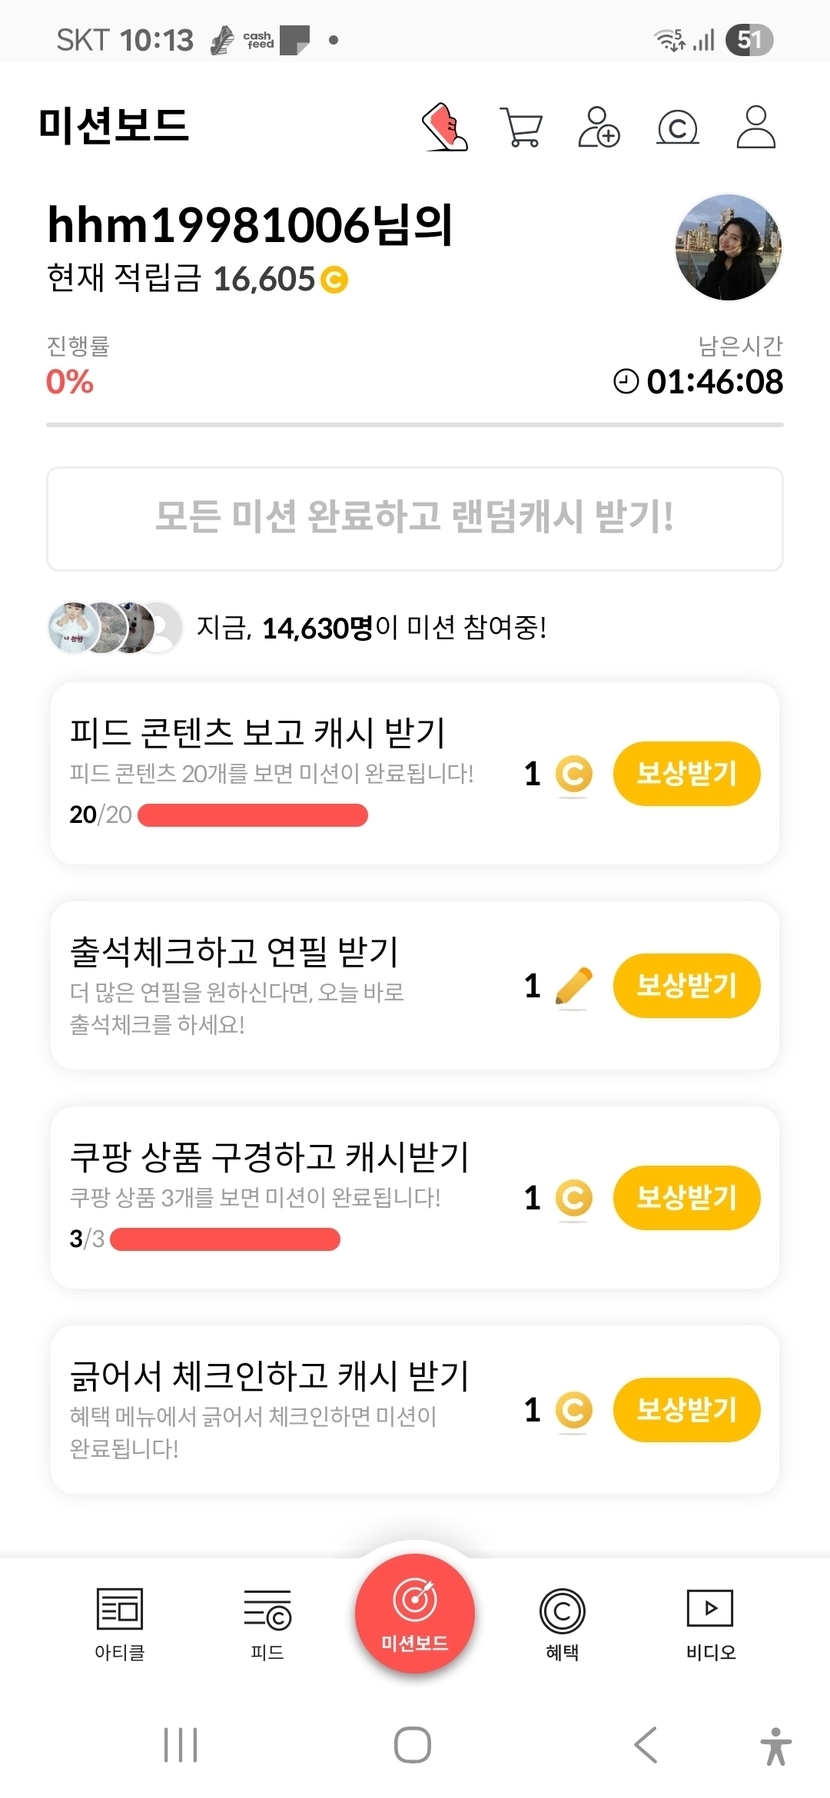This screenshot has width=830, height=1798.
Task: Tap the red sneaker step-counter icon
Action: coord(445,127)
